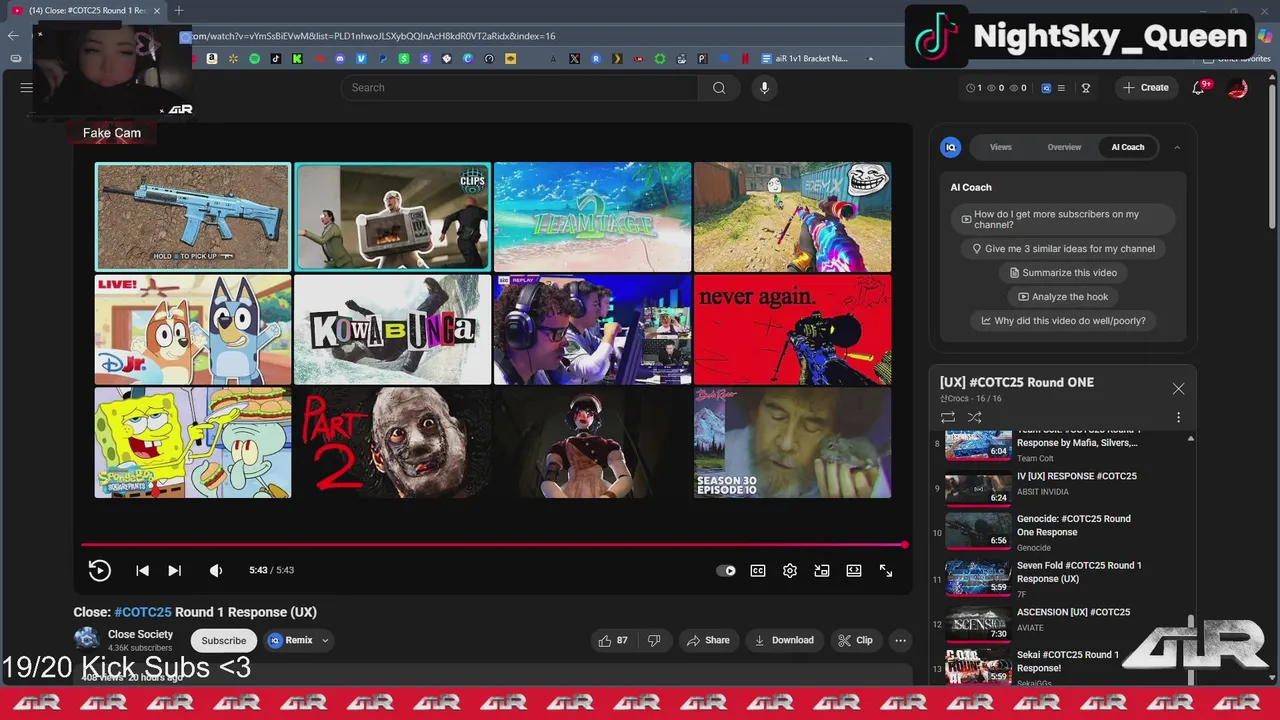Subscribe to Close Society
The width and height of the screenshot is (1280, 720).
pyautogui.click(x=224, y=641)
